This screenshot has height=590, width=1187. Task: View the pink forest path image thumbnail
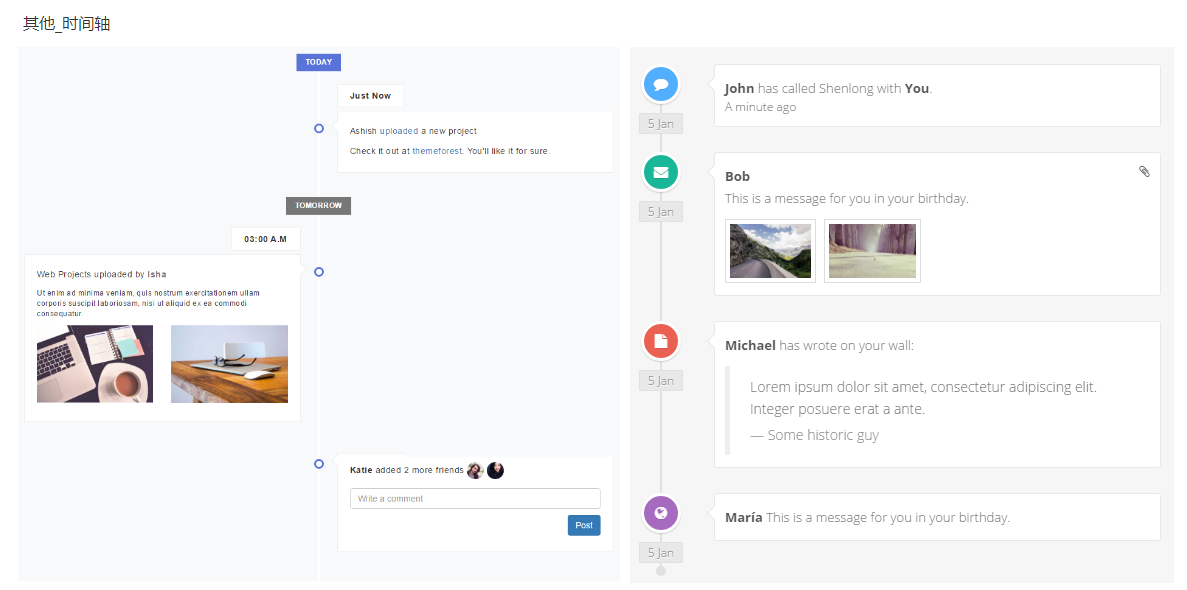coord(872,251)
